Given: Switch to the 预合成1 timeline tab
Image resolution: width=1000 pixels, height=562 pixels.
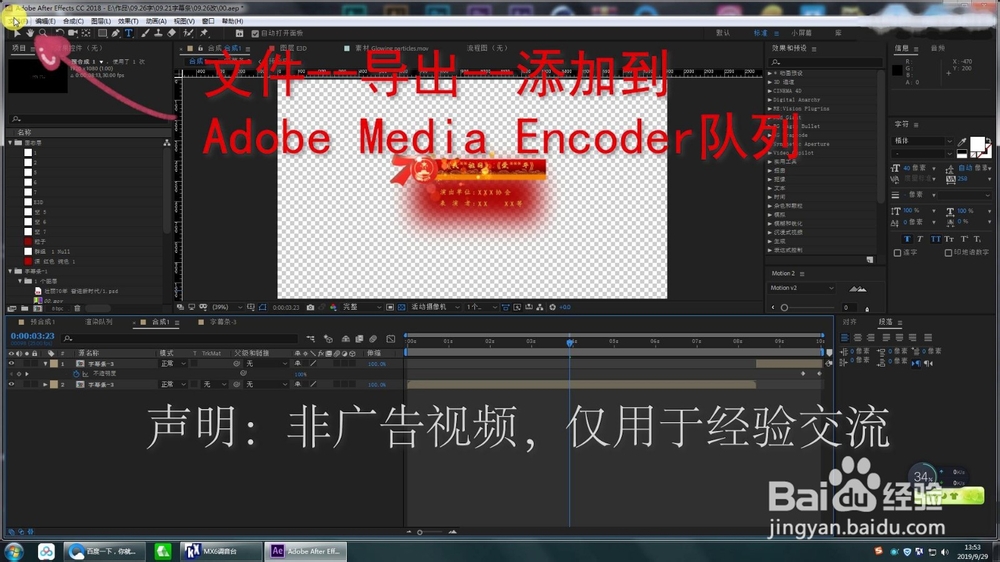Looking at the screenshot, I should click(x=42, y=322).
